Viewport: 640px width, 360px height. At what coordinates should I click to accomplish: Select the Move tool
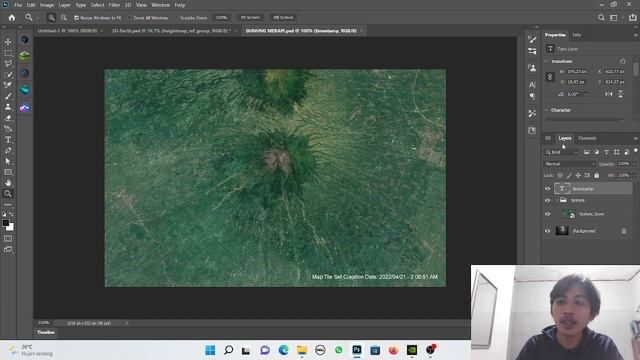[x=8, y=42]
